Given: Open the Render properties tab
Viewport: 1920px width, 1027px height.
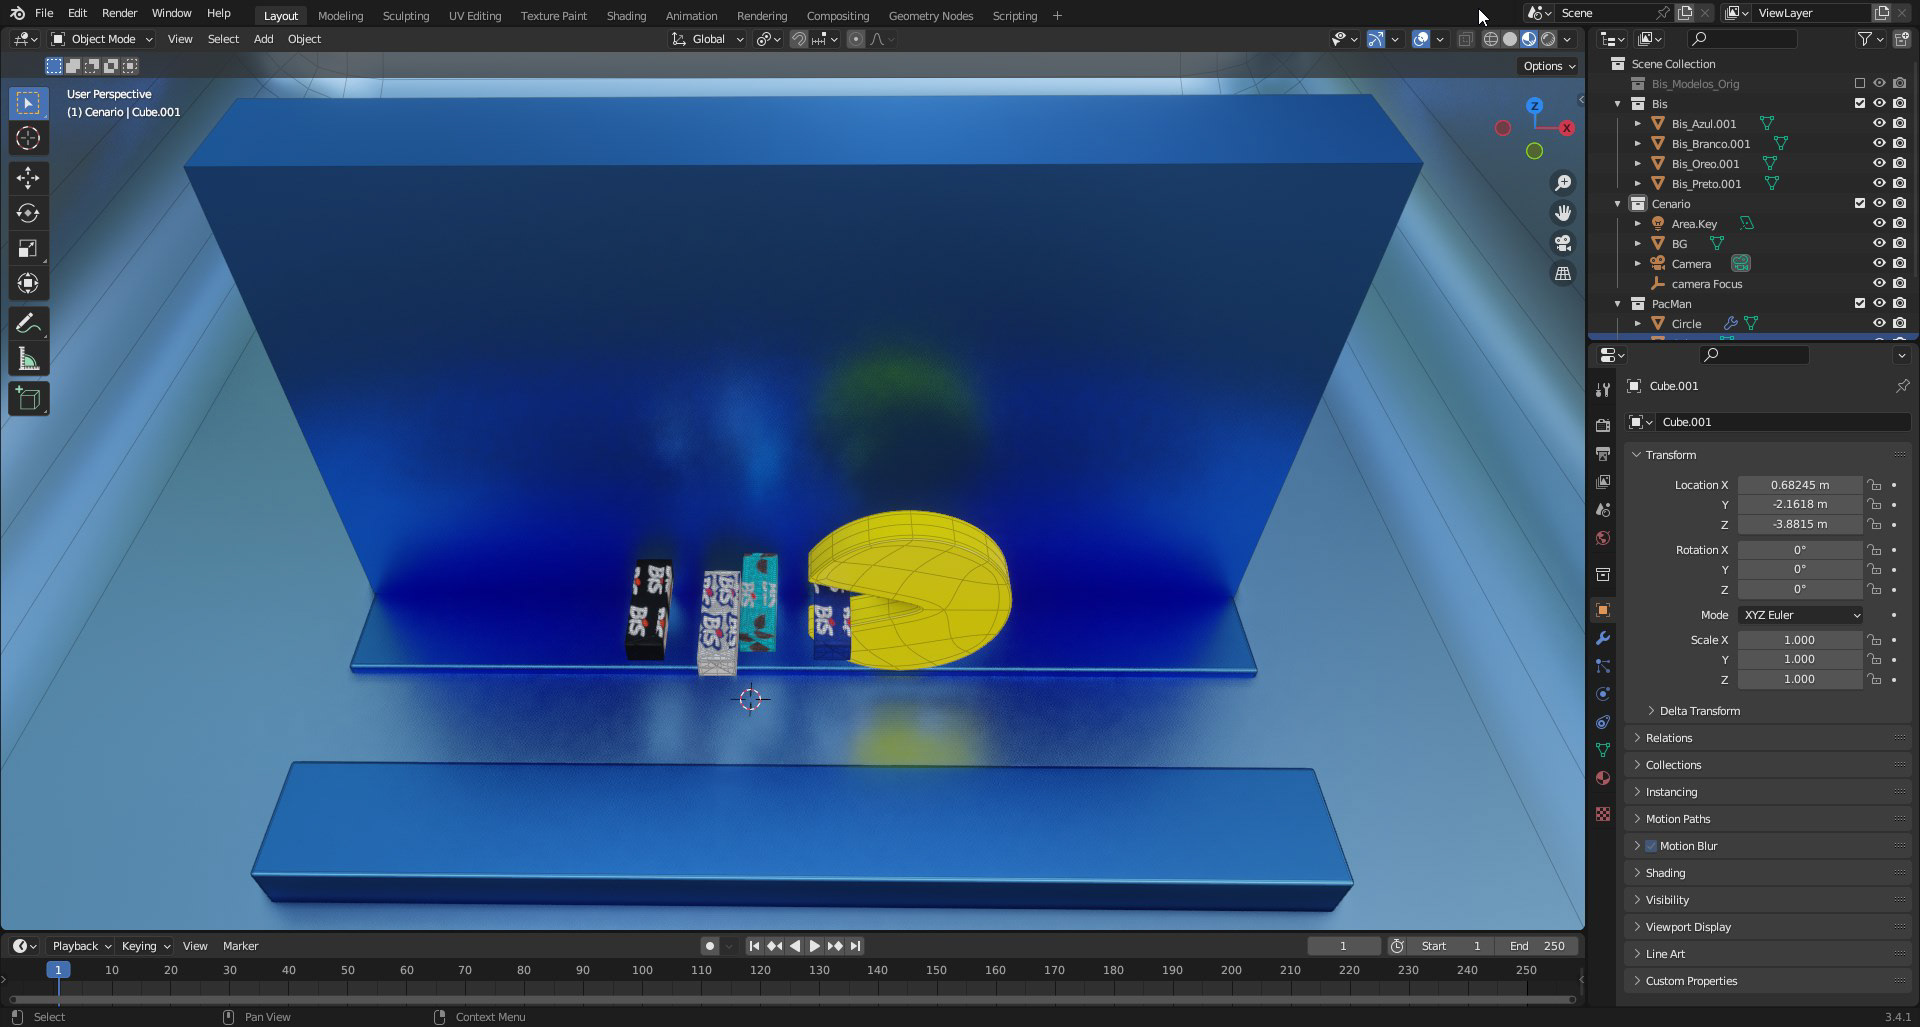Looking at the screenshot, I should (x=1603, y=426).
